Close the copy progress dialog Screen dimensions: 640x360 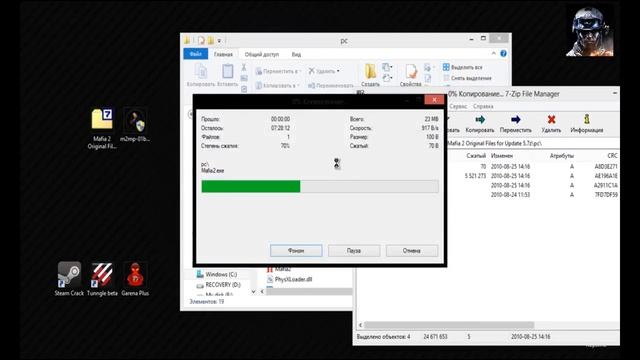(434, 100)
